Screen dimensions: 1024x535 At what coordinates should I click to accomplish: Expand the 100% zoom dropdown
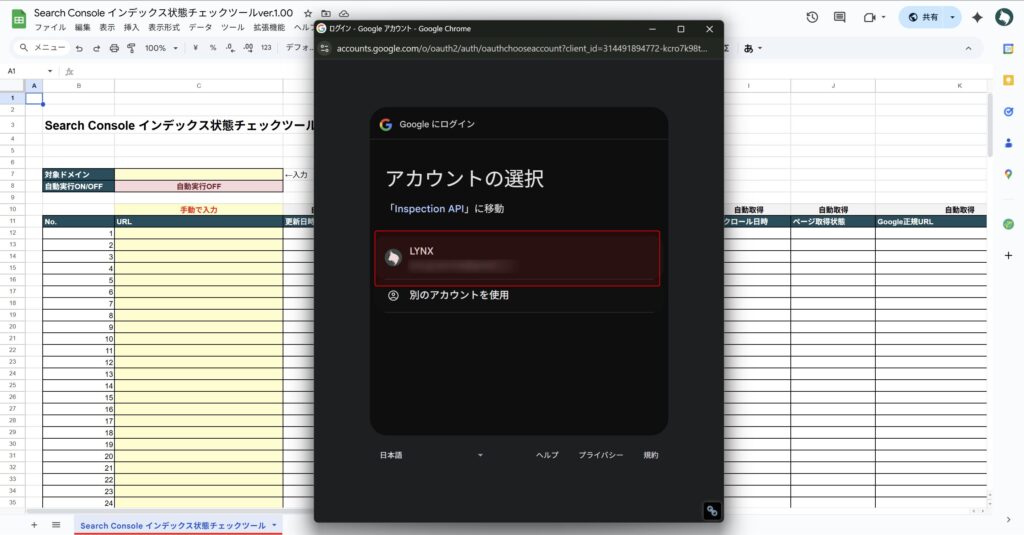(162, 48)
